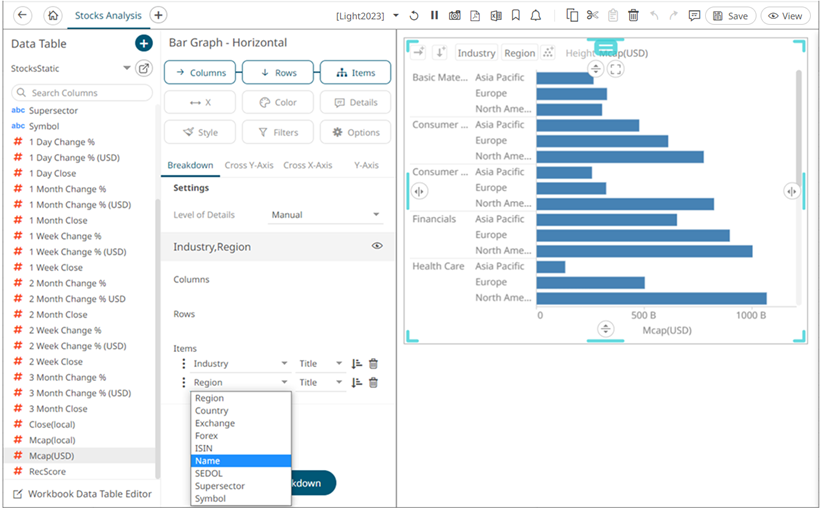Screen dimensions: 821x508
Task: Click the Save button
Action: click(730, 16)
